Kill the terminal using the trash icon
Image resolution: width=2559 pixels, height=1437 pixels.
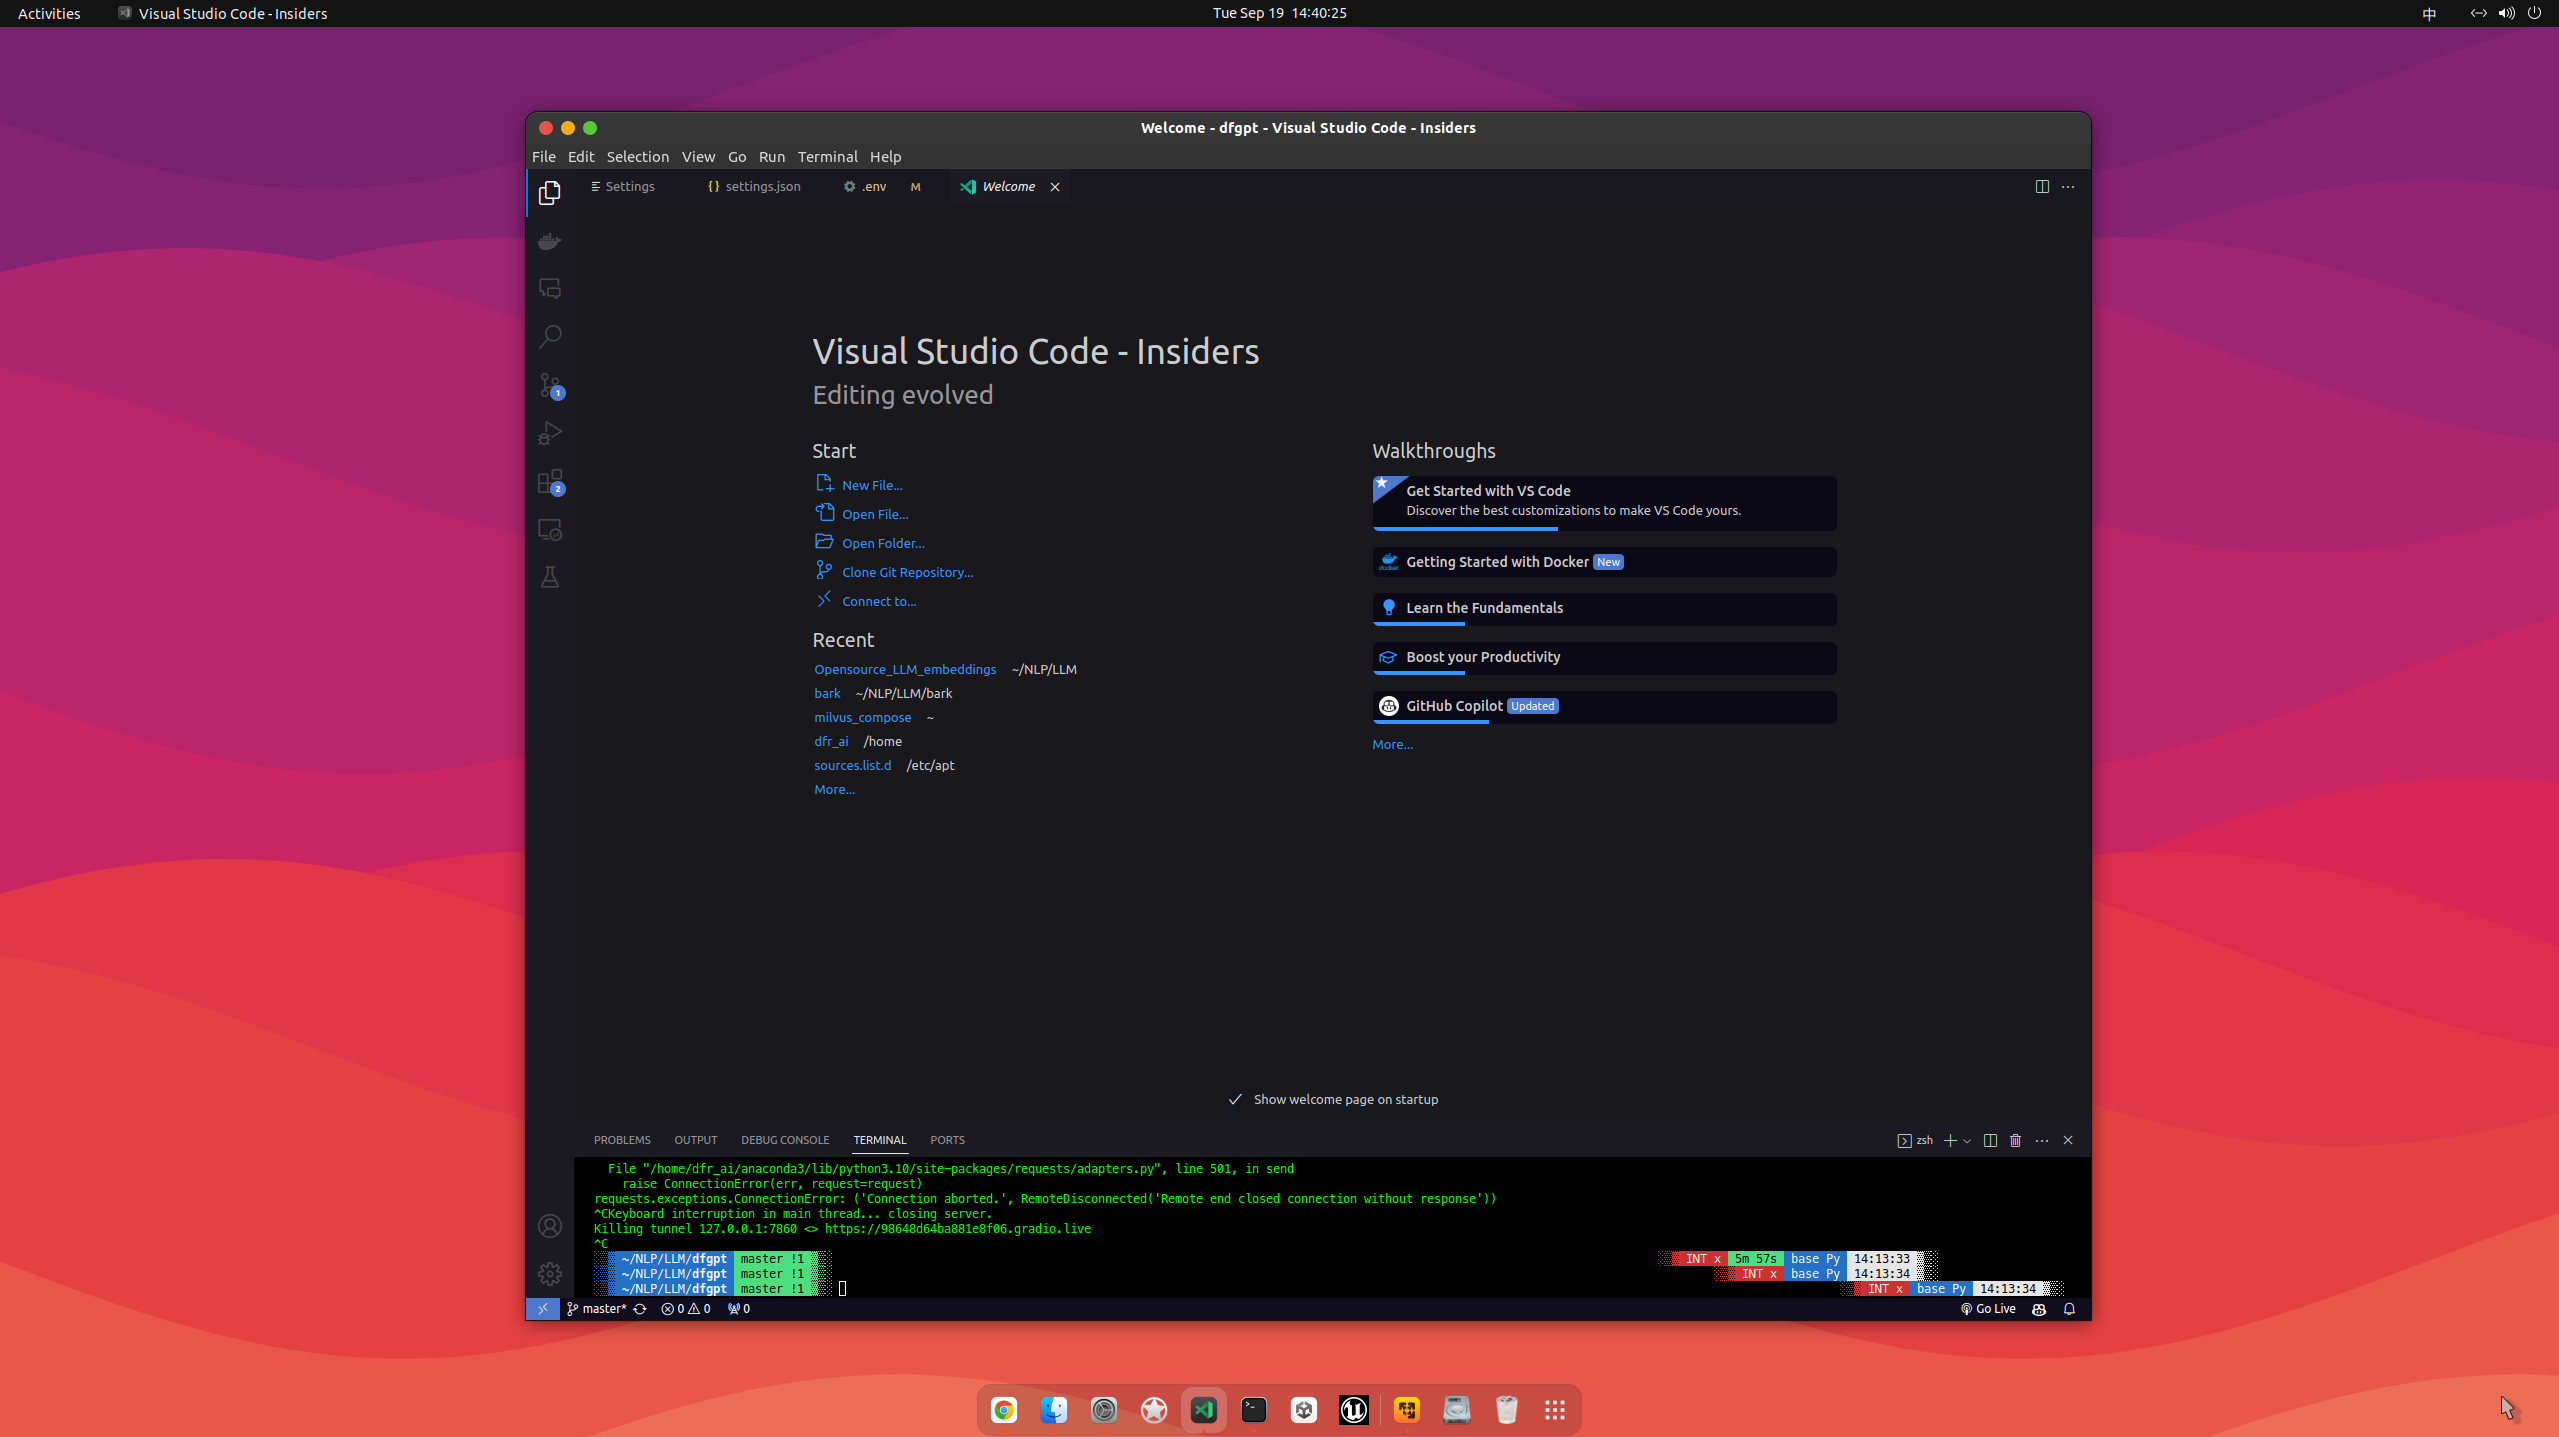click(x=2014, y=1140)
